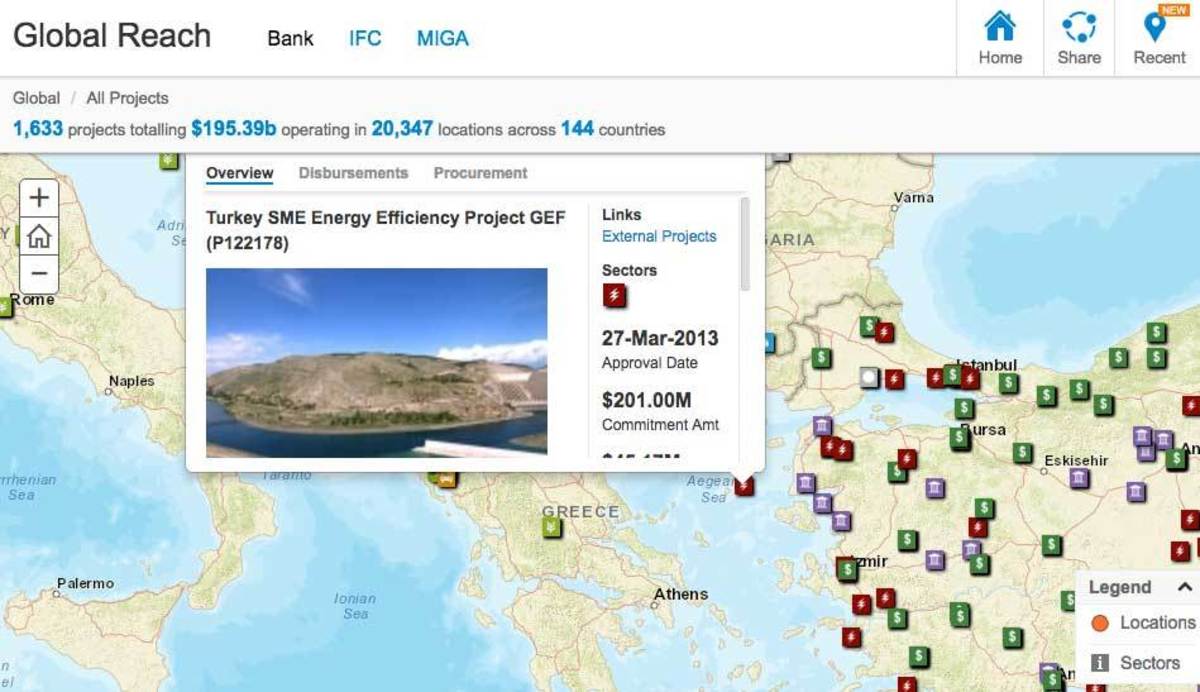
Task: Select the blue marker beside the popup edge
Action: tap(769, 343)
